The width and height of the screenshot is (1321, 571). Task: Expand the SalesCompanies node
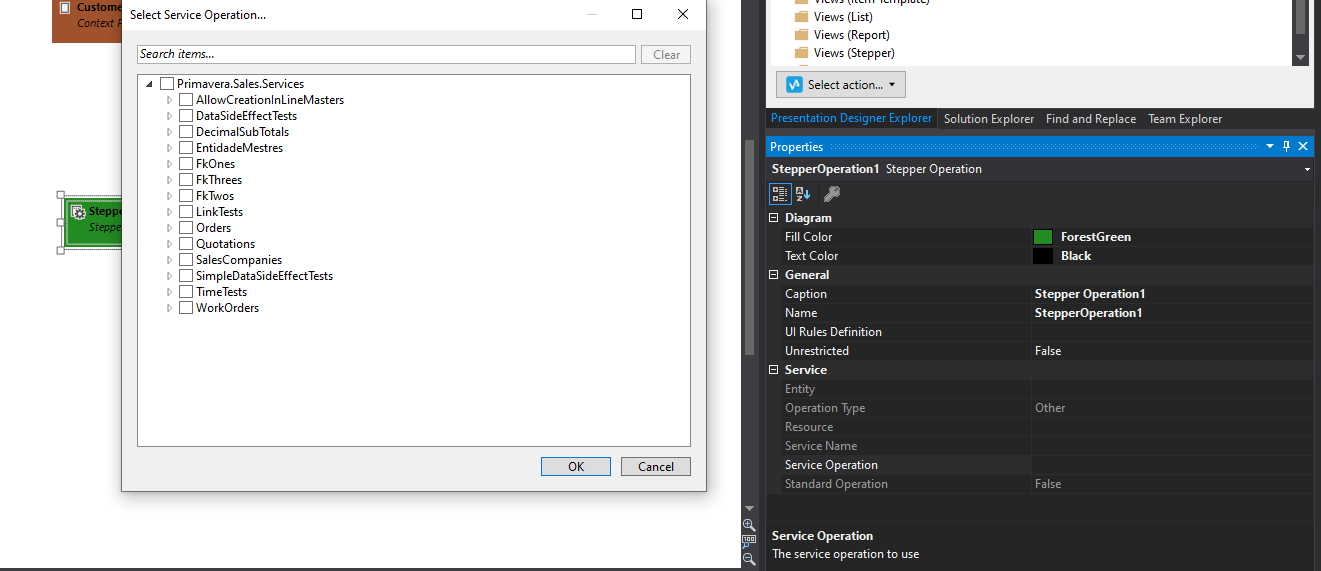click(x=169, y=260)
